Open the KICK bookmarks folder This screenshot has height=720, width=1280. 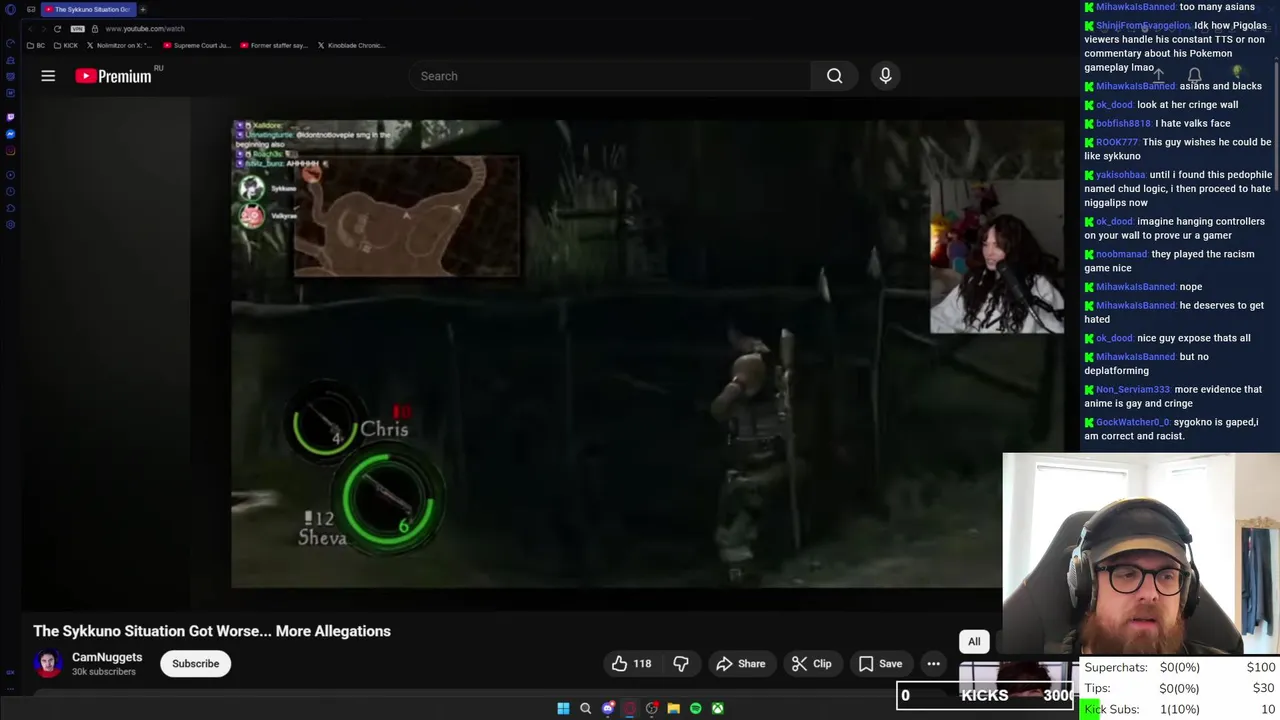pos(66,45)
